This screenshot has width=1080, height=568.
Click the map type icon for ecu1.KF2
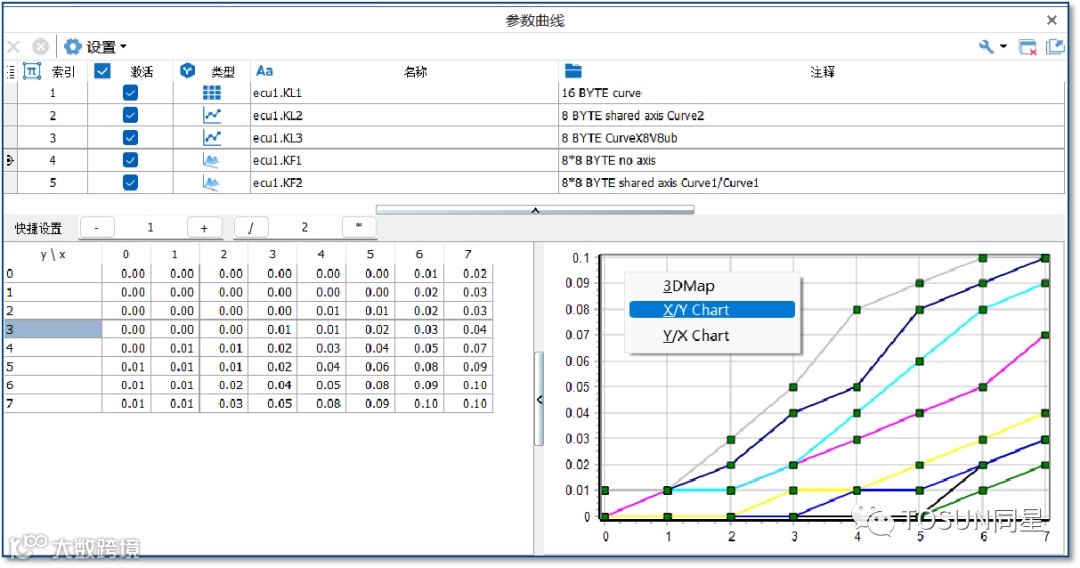212,182
